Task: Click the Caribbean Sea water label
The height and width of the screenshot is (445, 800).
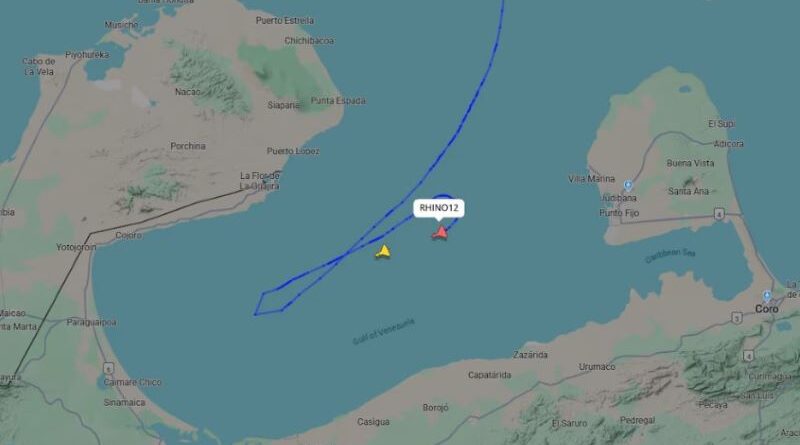Action: click(670, 256)
